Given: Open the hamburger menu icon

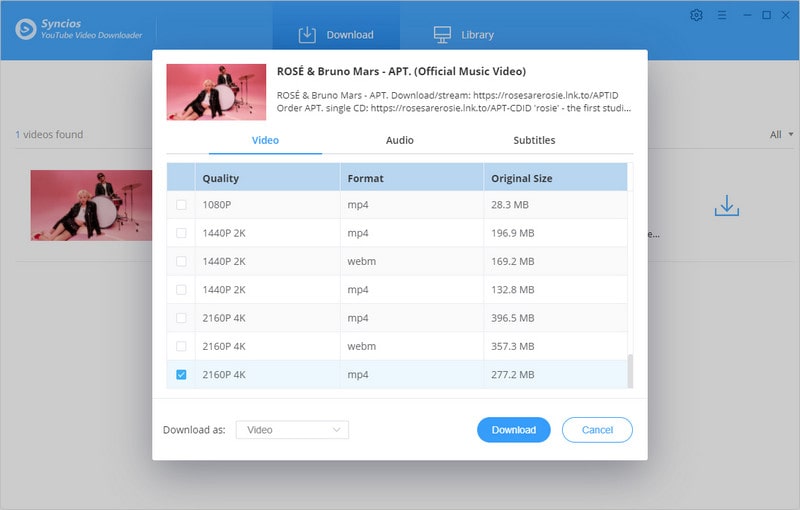Looking at the screenshot, I should coord(721,15).
